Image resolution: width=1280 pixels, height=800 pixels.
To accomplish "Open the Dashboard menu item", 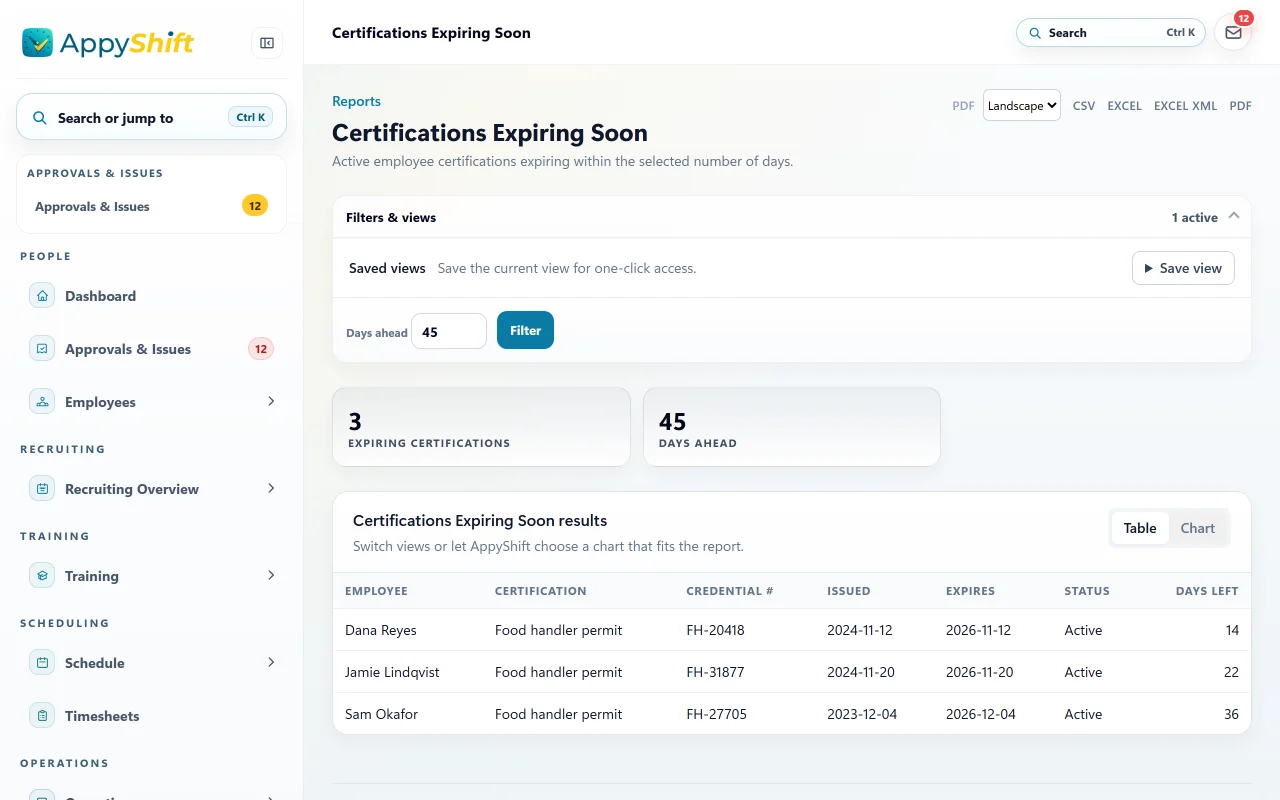I will click(x=151, y=296).
